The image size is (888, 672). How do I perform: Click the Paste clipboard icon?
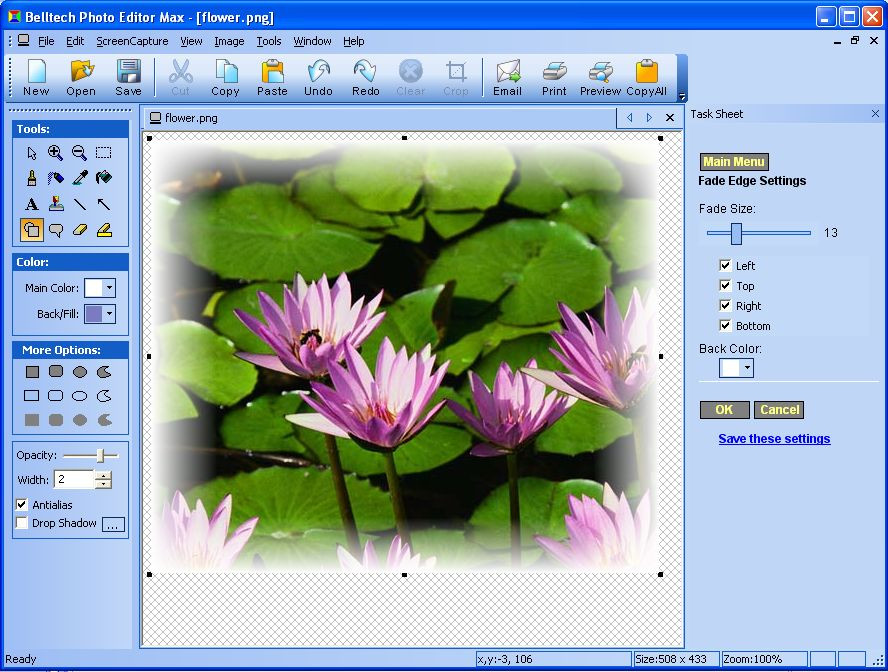click(x=272, y=78)
